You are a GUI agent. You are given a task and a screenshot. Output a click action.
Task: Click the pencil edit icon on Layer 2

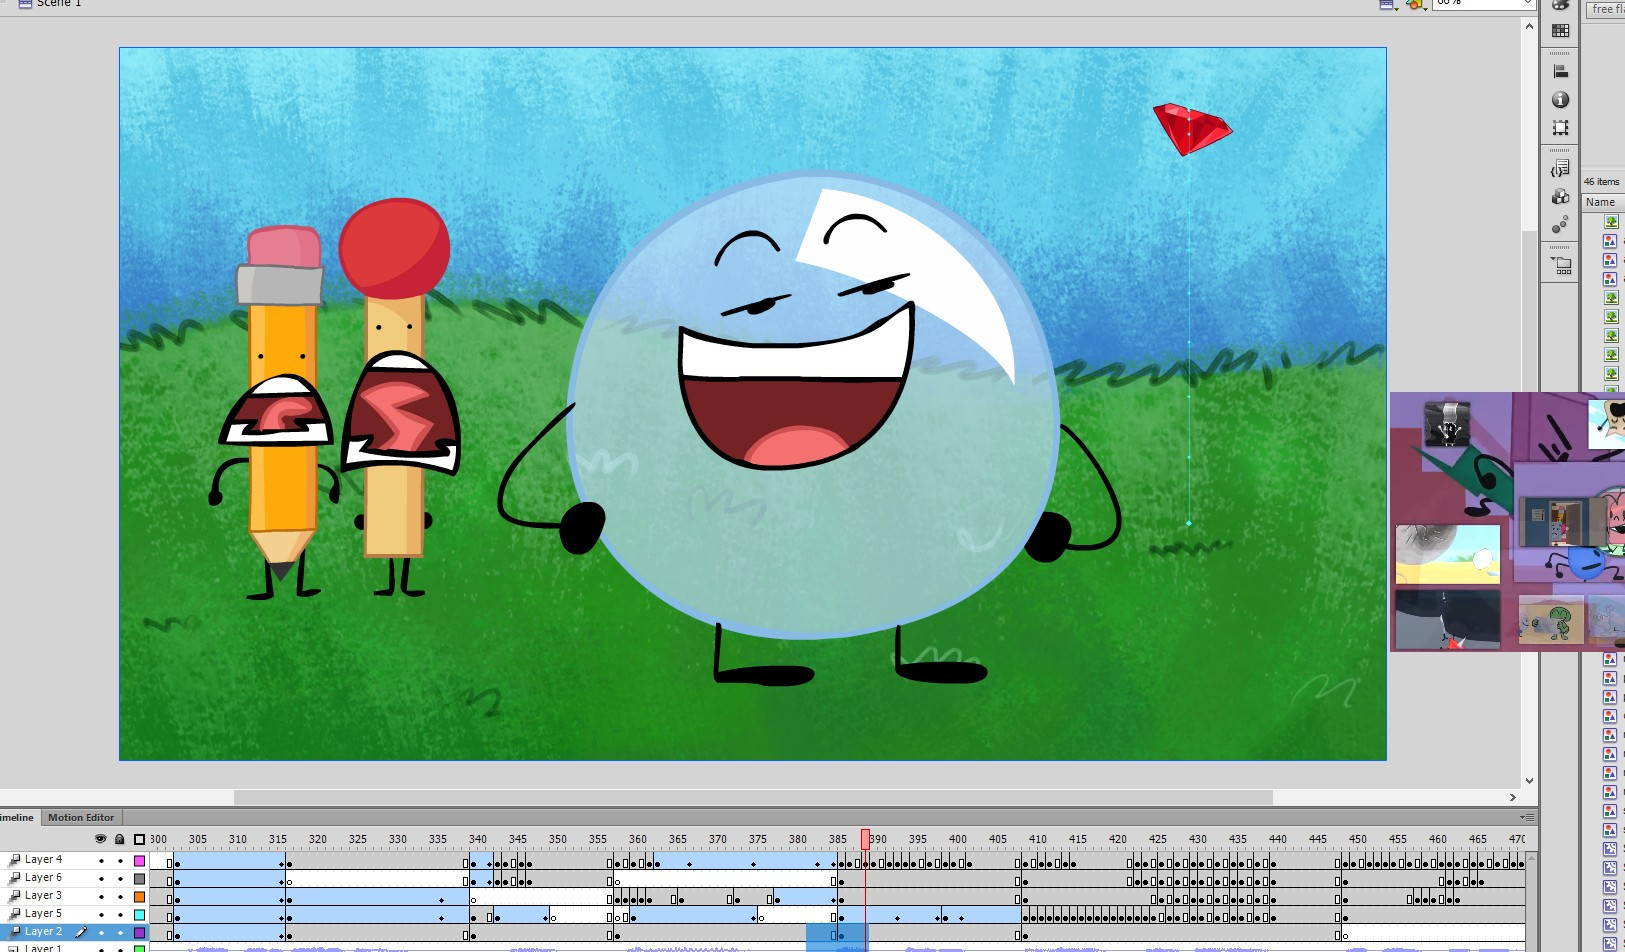coord(81,932)
